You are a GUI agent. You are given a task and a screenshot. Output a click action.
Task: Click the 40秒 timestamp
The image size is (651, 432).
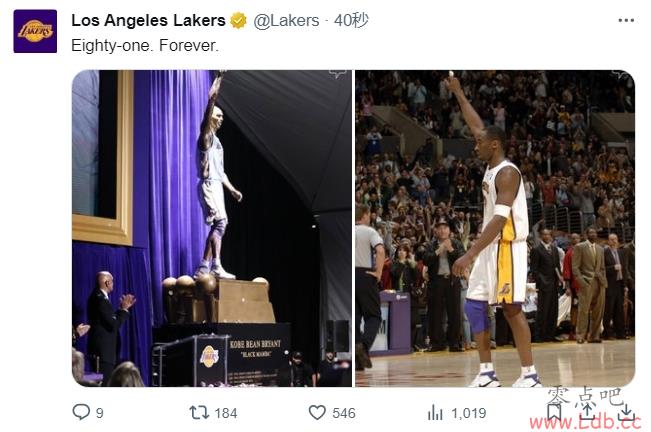[351, 20]
